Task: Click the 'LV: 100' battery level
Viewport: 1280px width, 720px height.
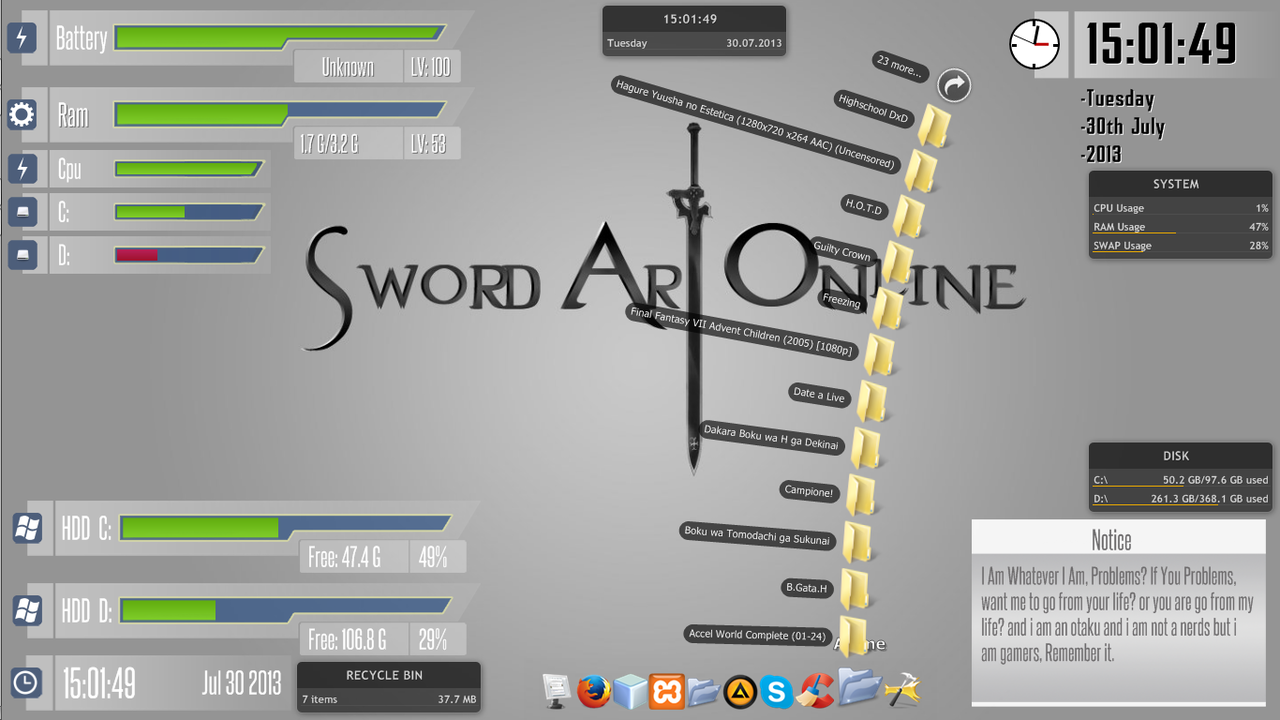Action: pos(430,68)
